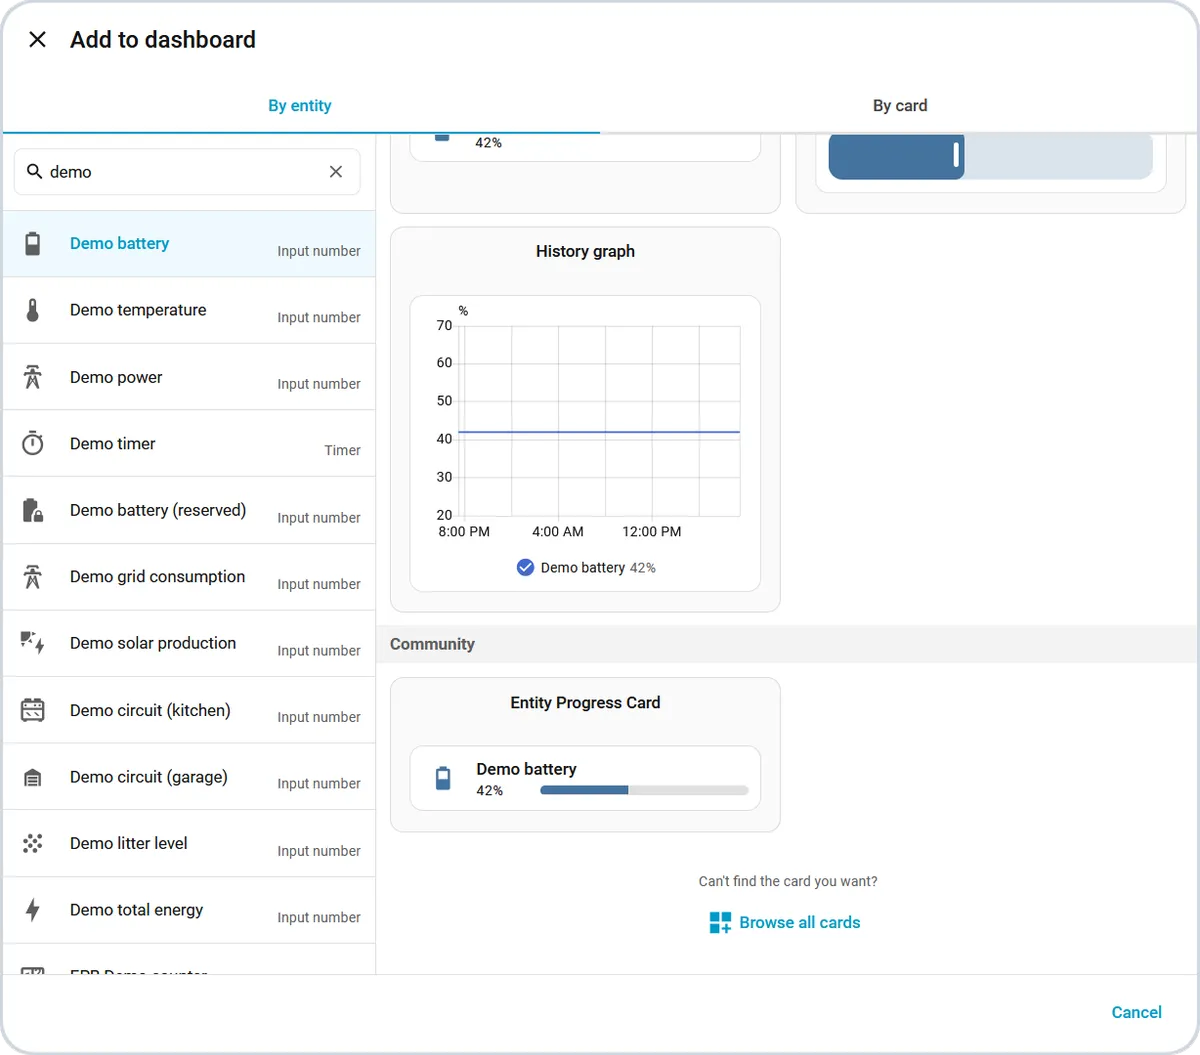This screenshot has height=1055, width=1200.
Task: Close the Add to dashboard dialog
Action: (x=37, y=40)
